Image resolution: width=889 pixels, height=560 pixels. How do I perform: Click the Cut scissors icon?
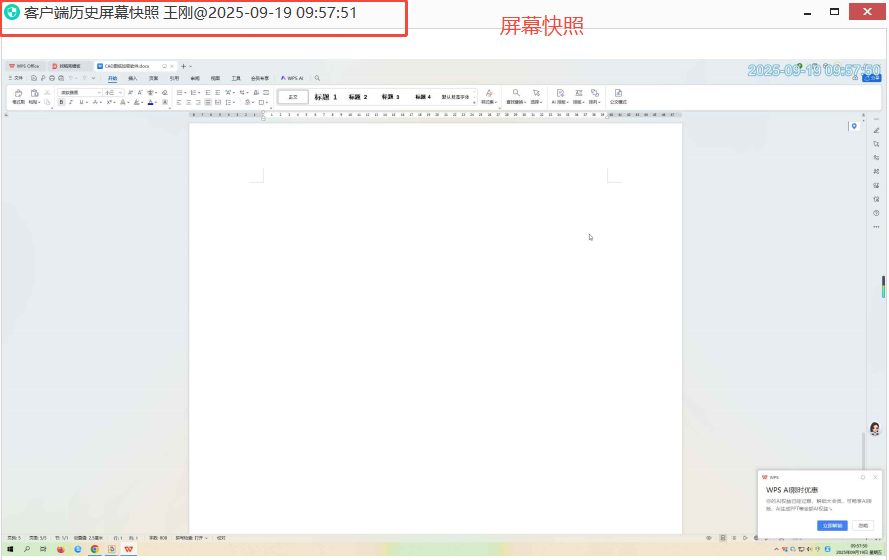click(47, 92)
